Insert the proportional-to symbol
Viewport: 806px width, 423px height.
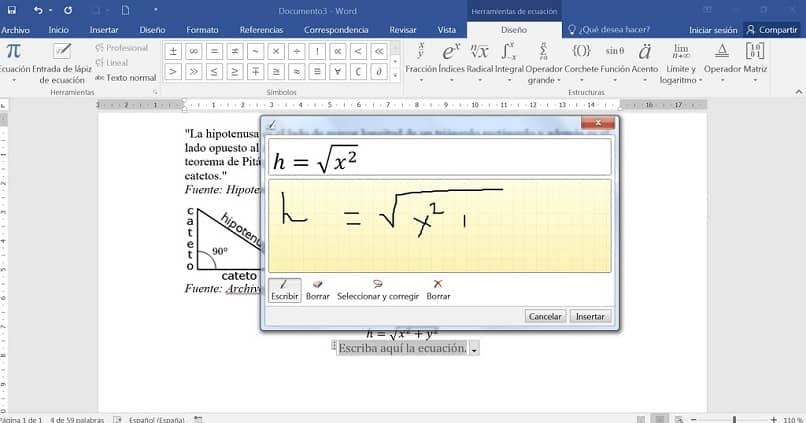tap(338, 51)
